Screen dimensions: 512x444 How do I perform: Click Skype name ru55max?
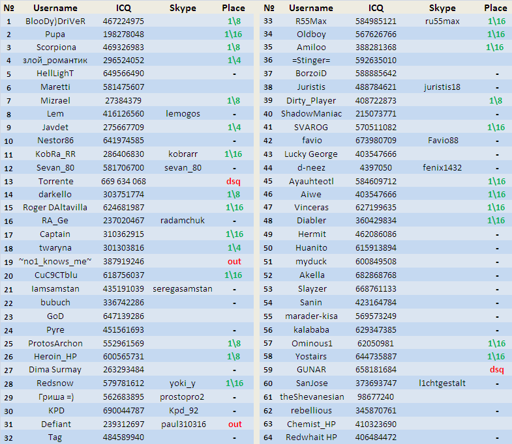click(x=442, y=21)
